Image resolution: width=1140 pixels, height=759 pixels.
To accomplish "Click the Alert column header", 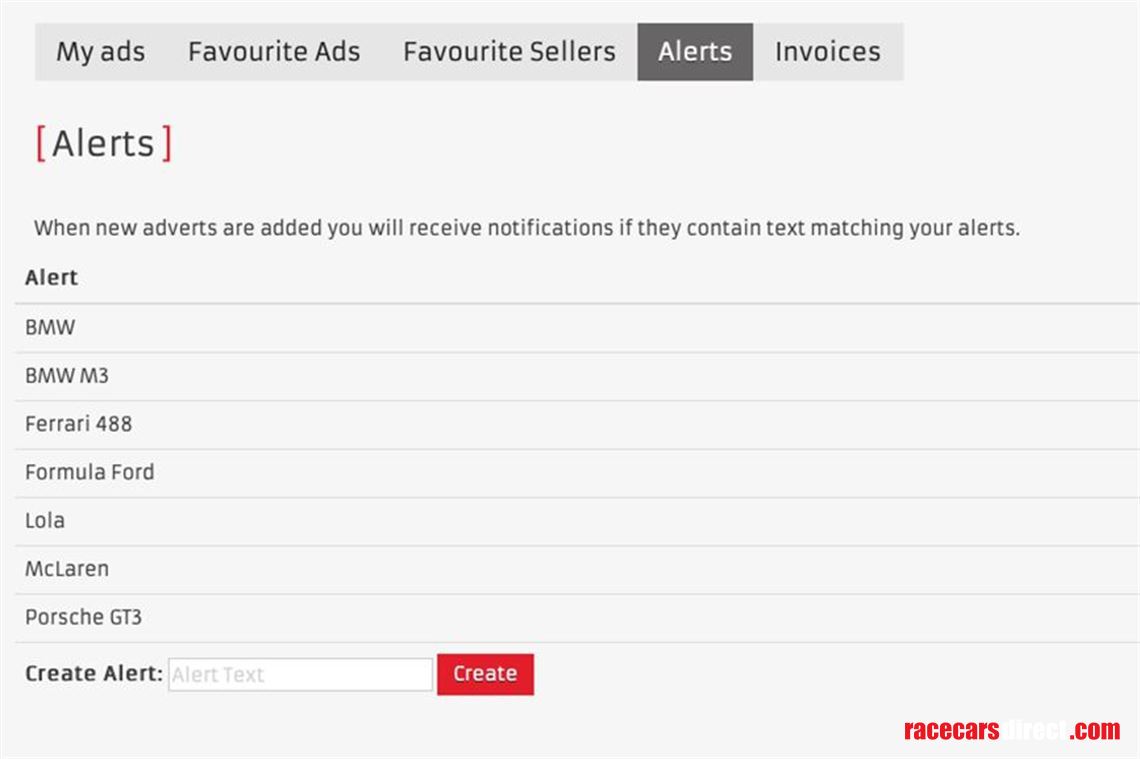I will [x=51, y=278].
